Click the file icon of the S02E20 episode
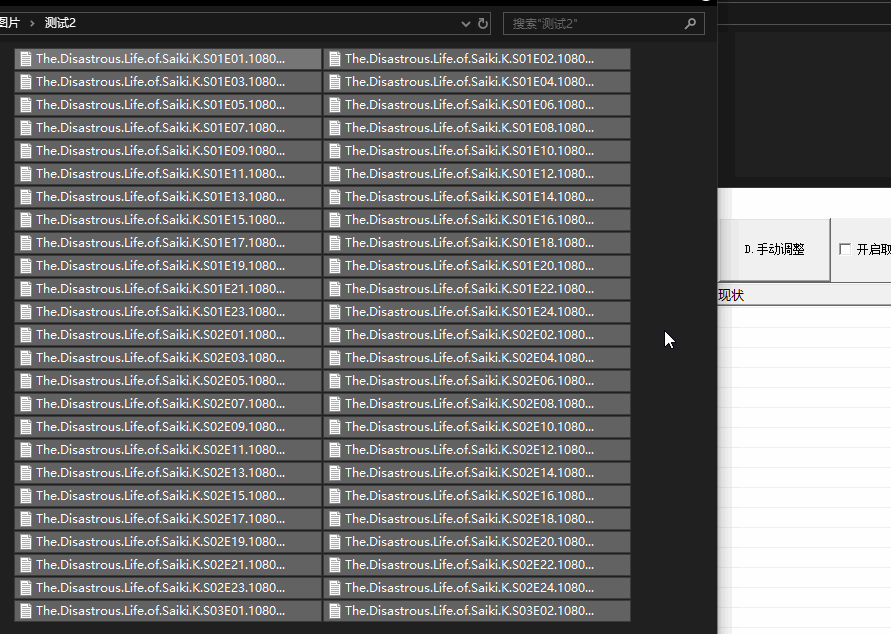 tap(335, 542)
